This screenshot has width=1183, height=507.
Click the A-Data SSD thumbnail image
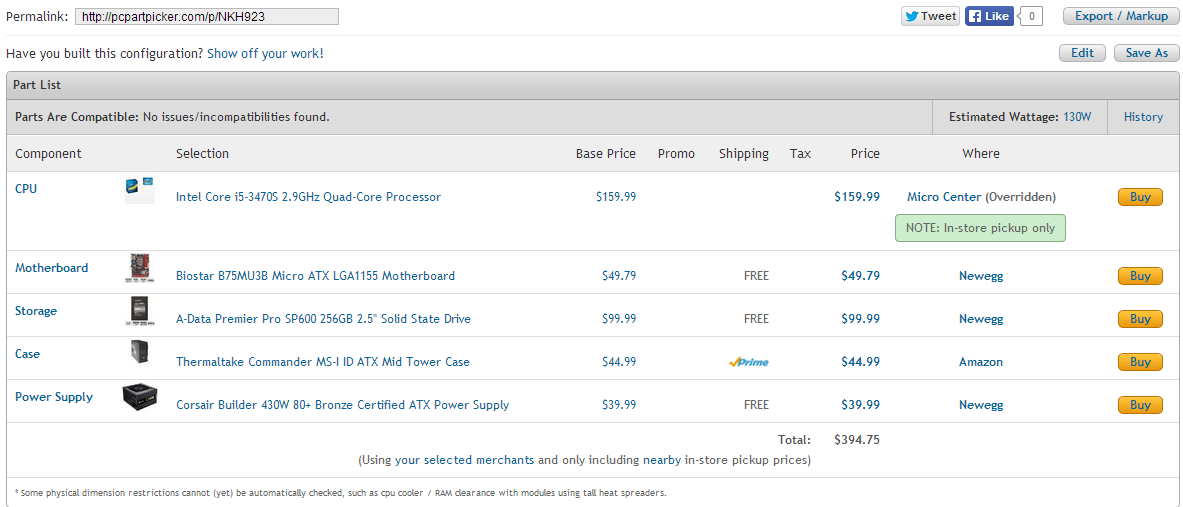(140, 311)
